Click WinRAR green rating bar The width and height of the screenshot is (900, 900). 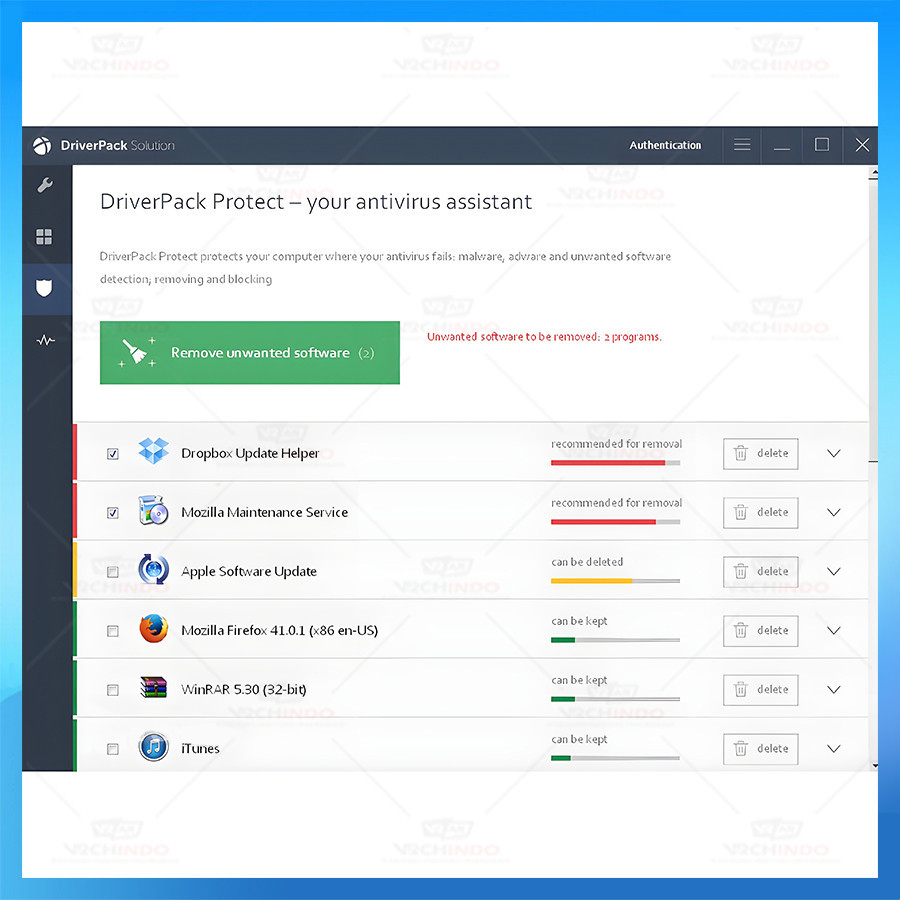click(x=615, y=699)
